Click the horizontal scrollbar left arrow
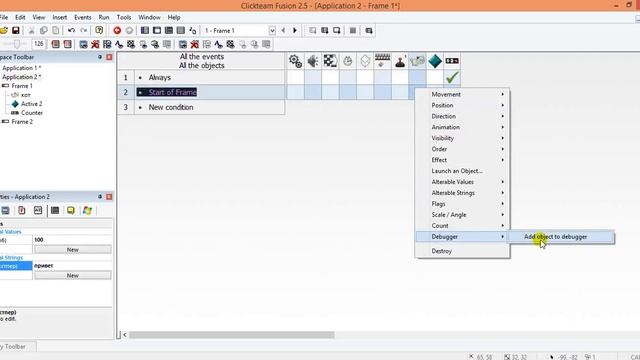This screenshot has width=640, height=360. click(x=125, y=335)
